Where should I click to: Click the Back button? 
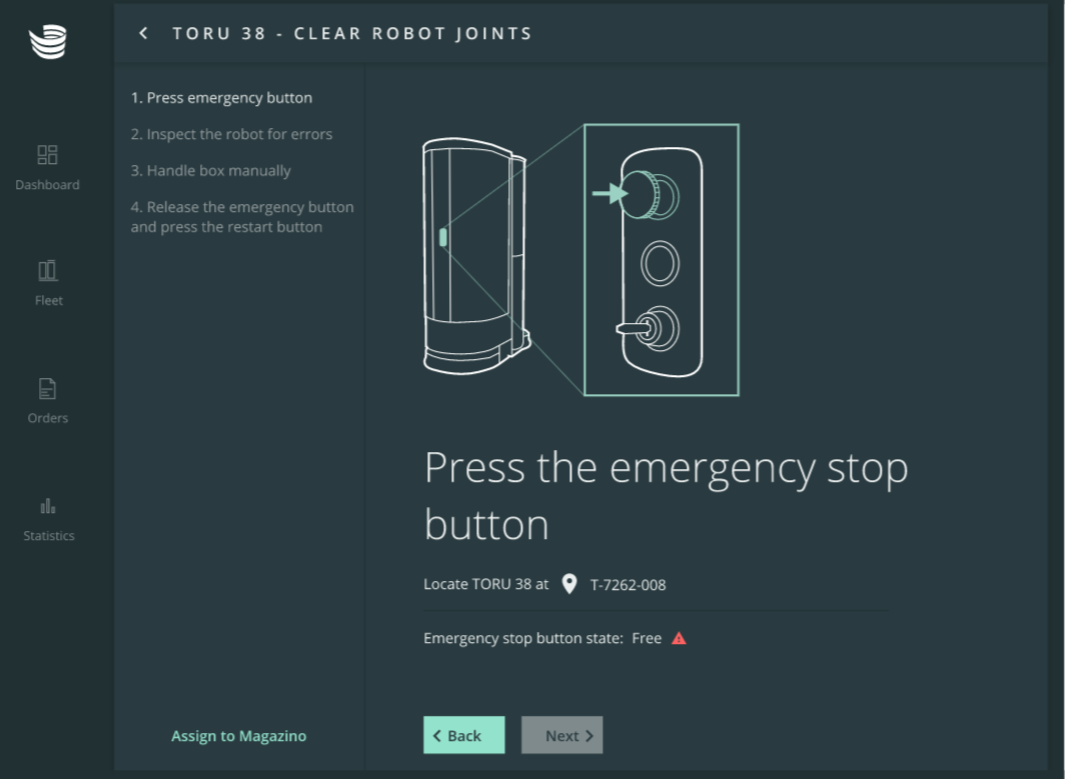[x=464, y=735]
